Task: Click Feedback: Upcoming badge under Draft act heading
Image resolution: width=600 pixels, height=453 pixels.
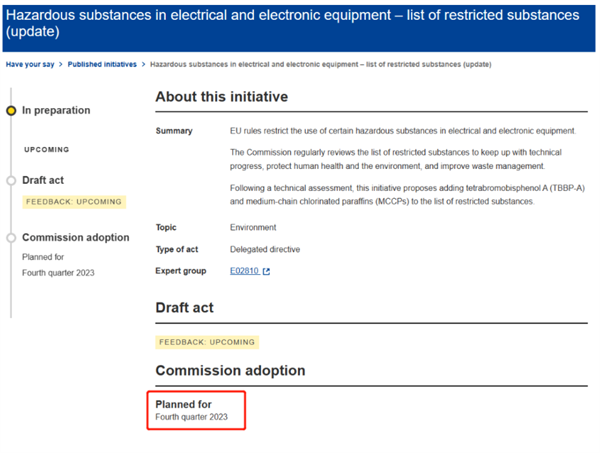Action: (207, 342)
